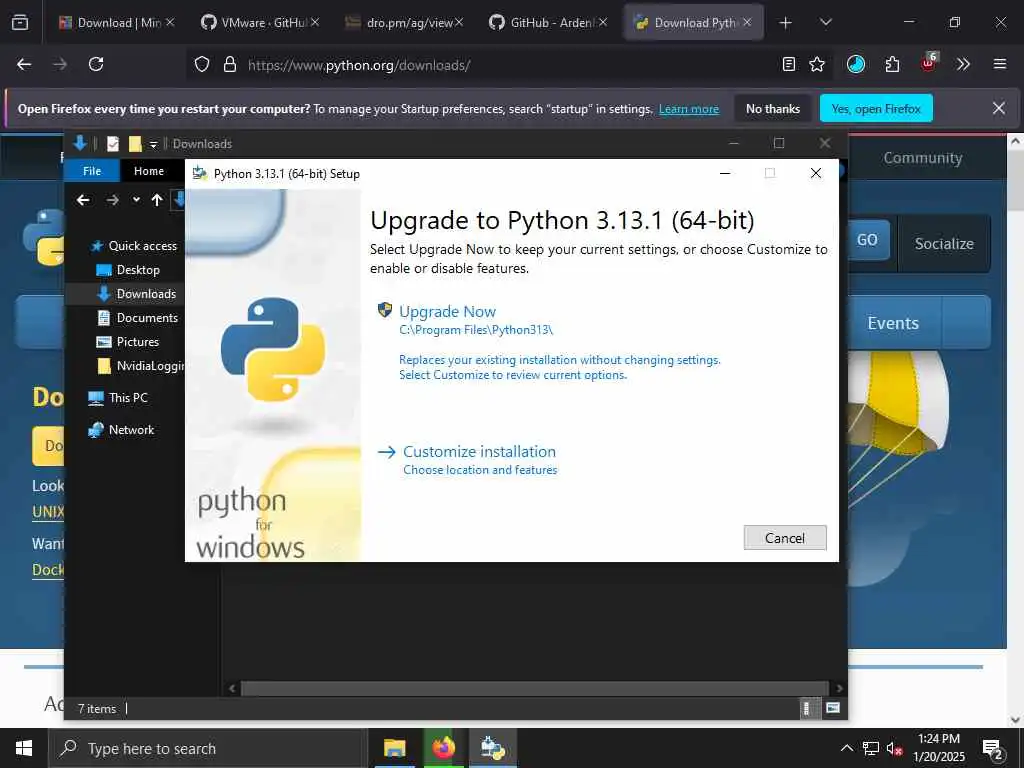Open File Explorer from taskbar

(394, 748)
